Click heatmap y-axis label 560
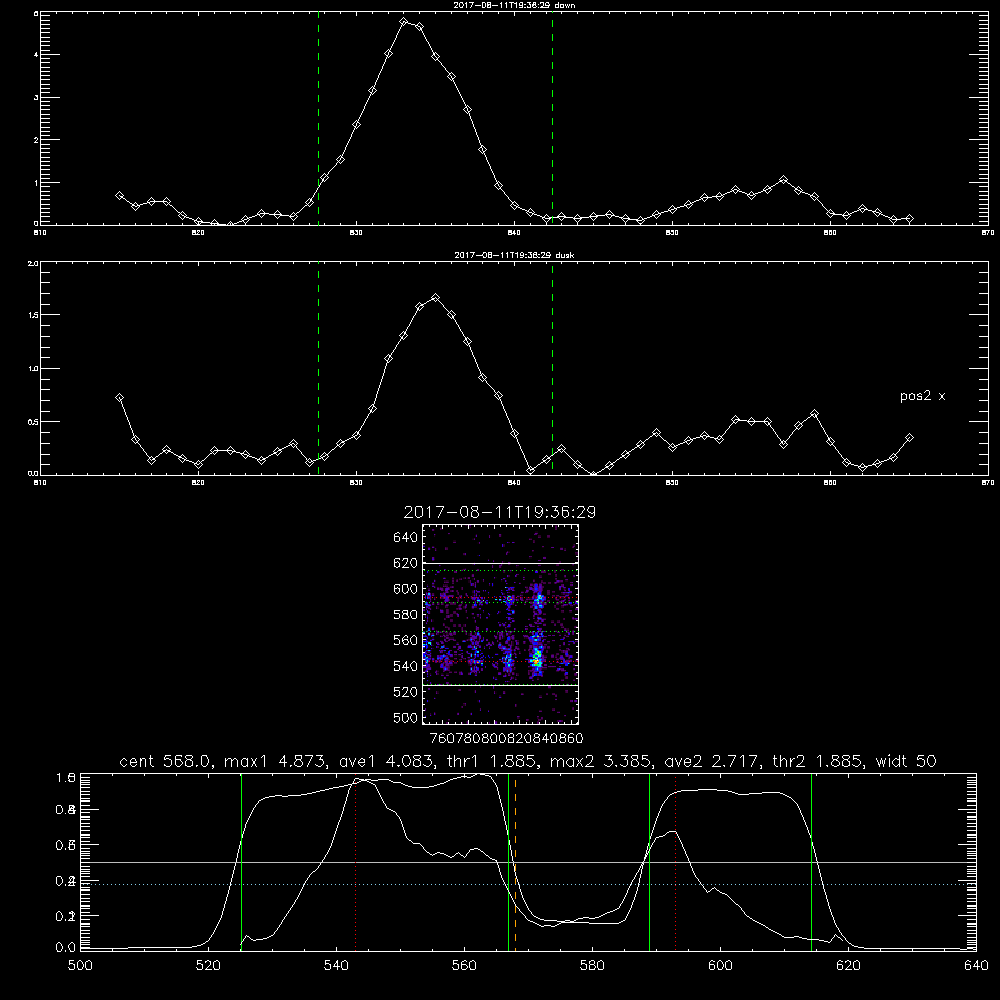Image resolution: width=1000 pixels, height=1000 pixels. [406, 640]
